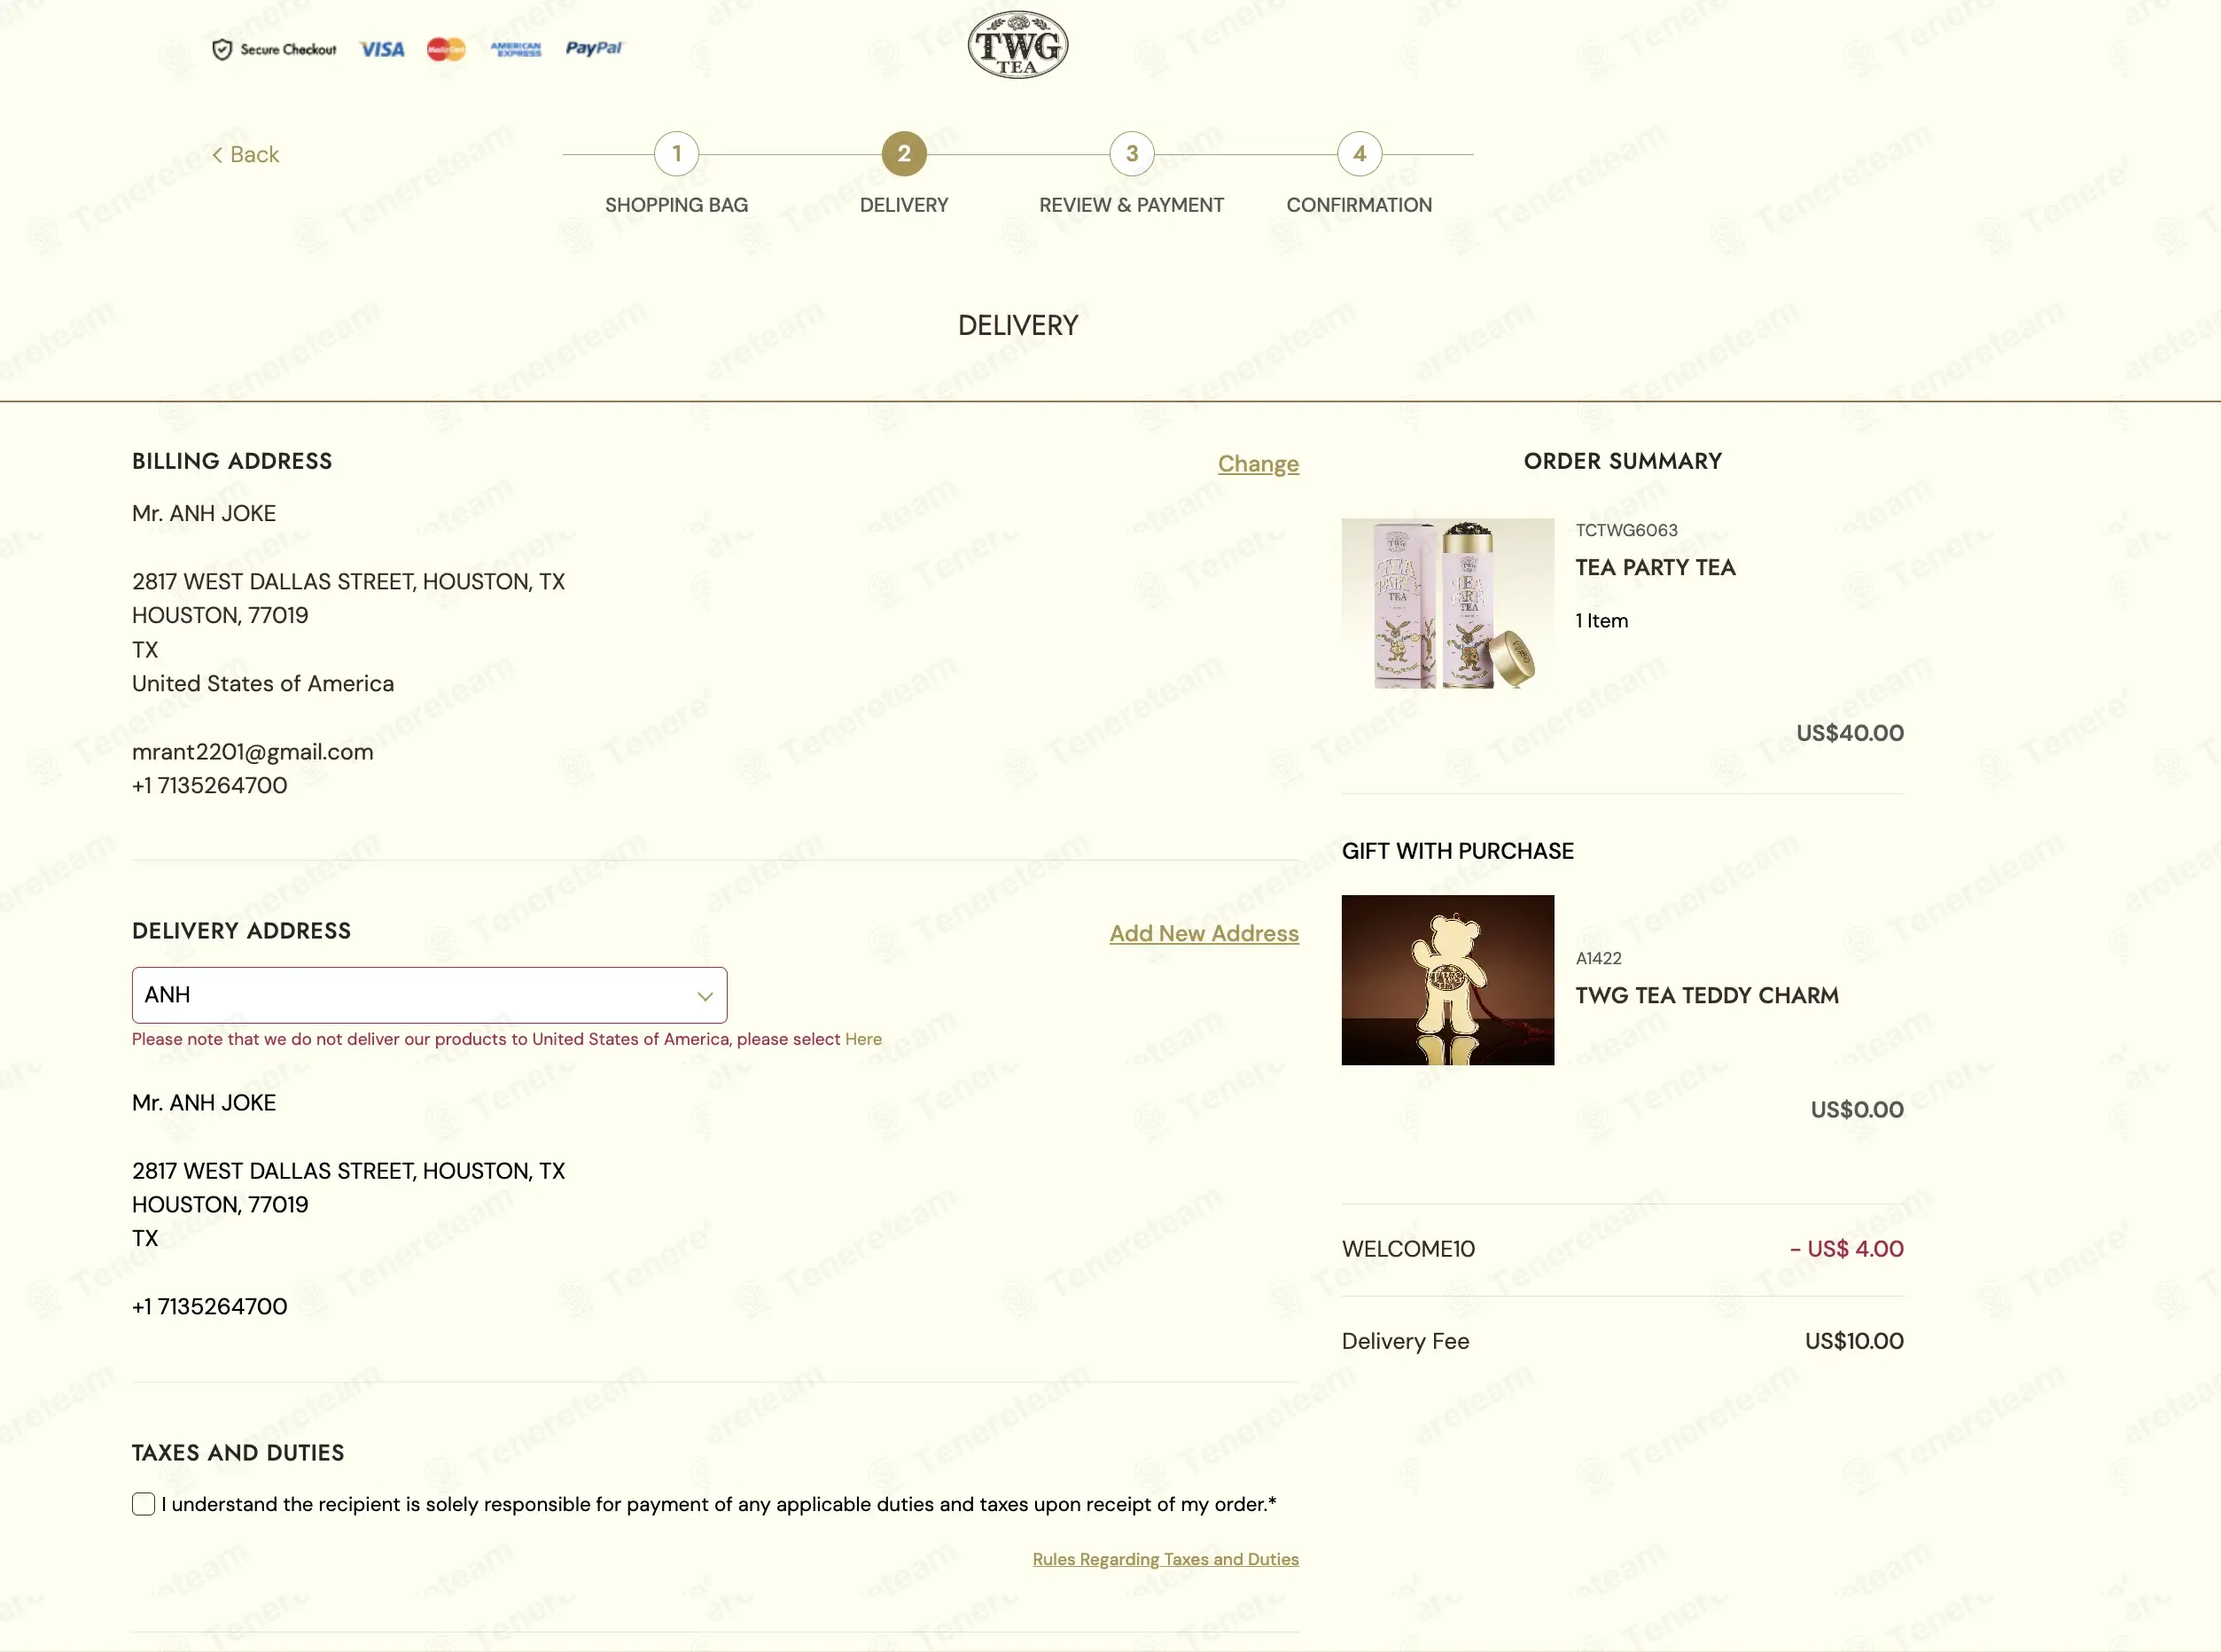Click the US$40.00 product price
Screen dimensions: 2221x1652
pyautogui.click(x=1850, y=733)
